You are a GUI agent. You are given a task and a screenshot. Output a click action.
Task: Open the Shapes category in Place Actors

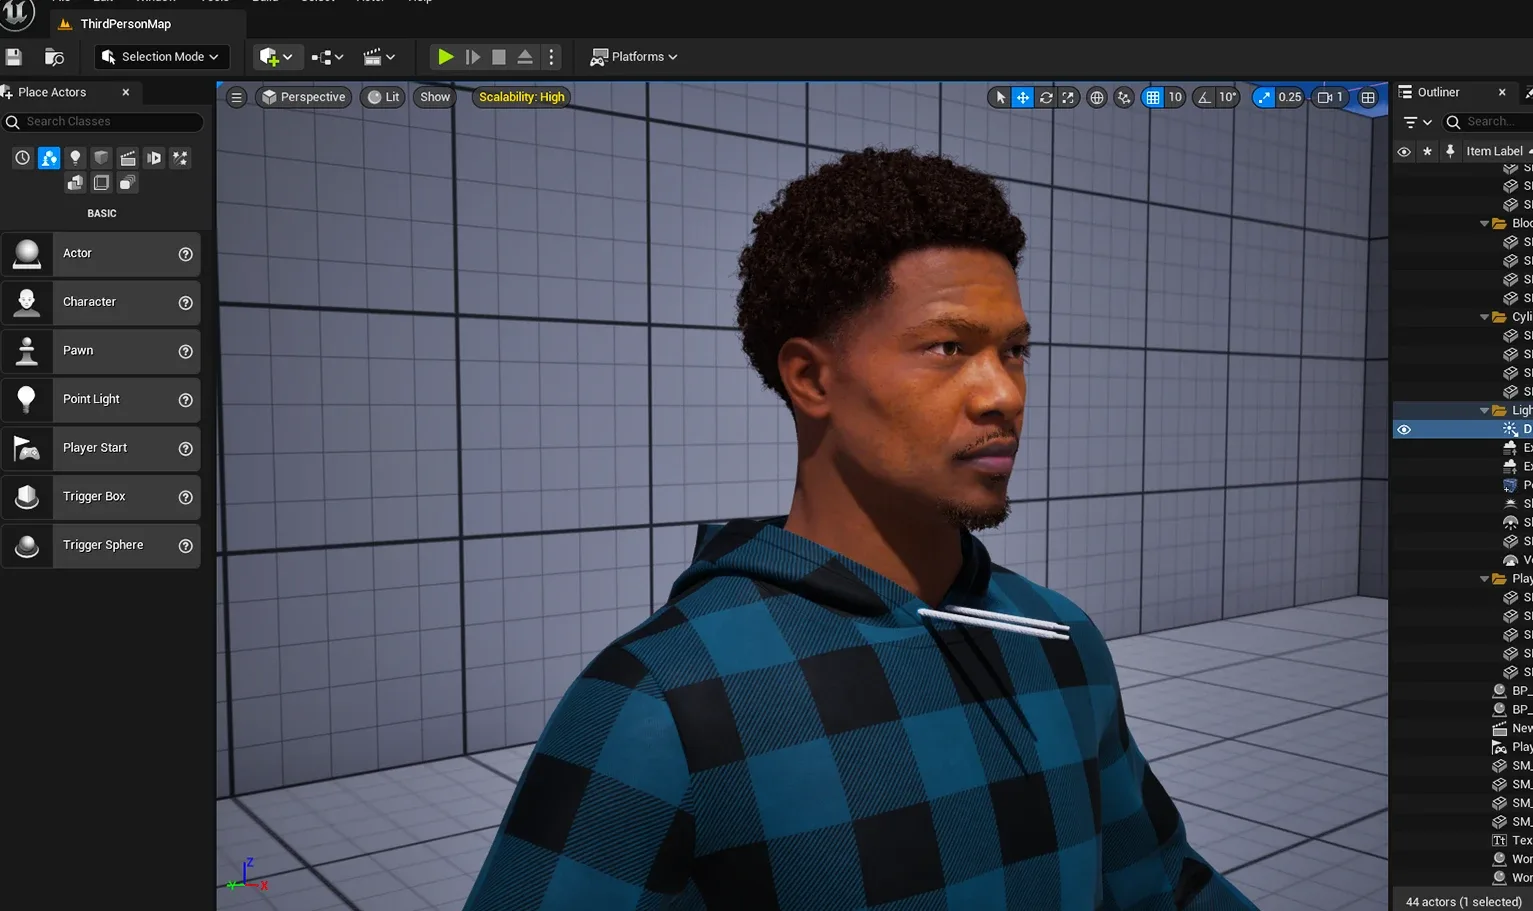pyautogui.click(x=101, y=157)
